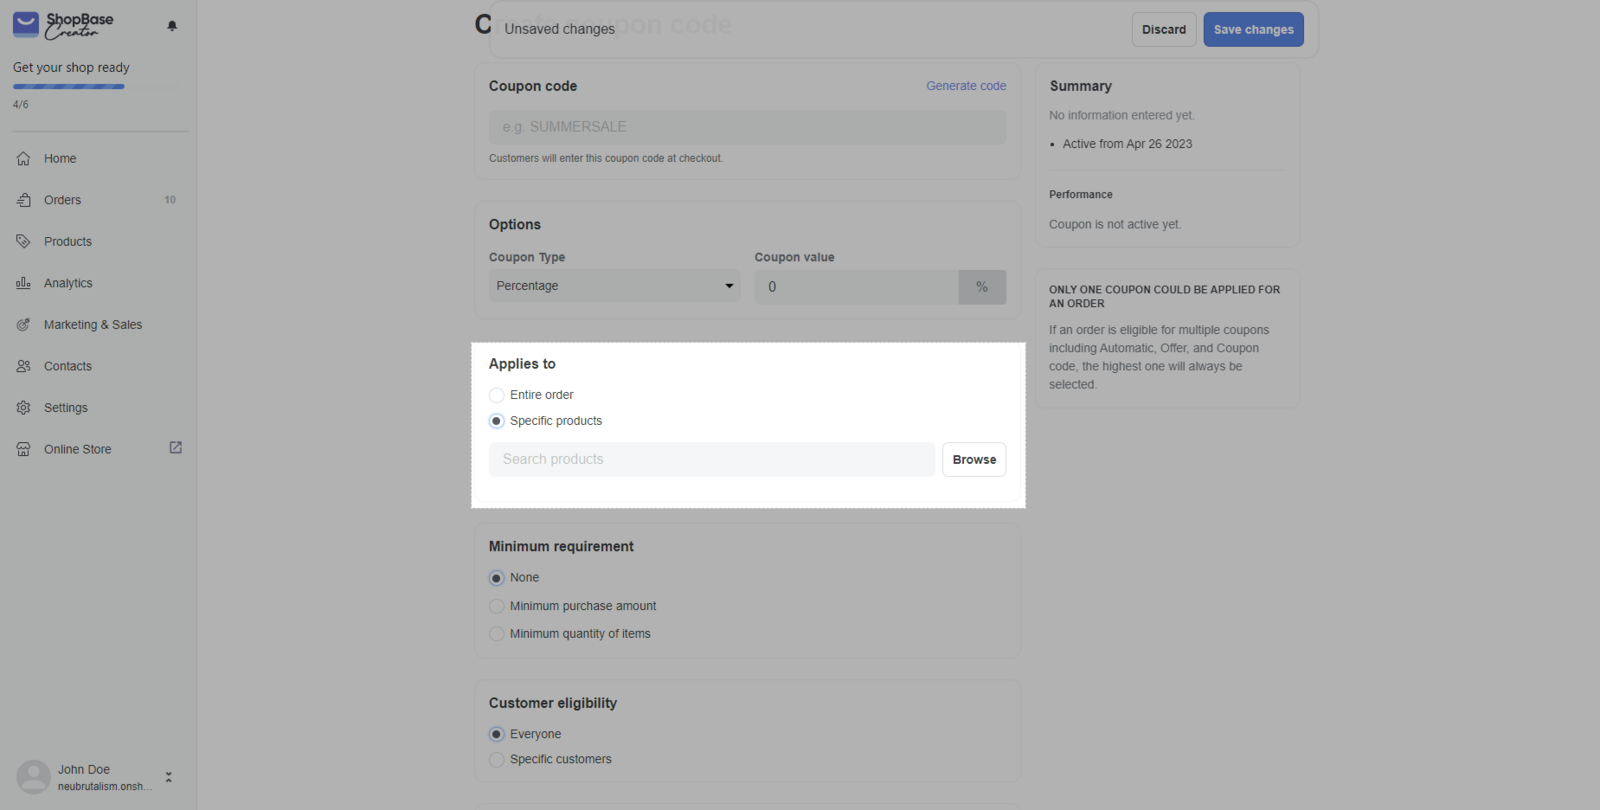
Task: Click the Marketing & Sales target icon
Action: 23,324
